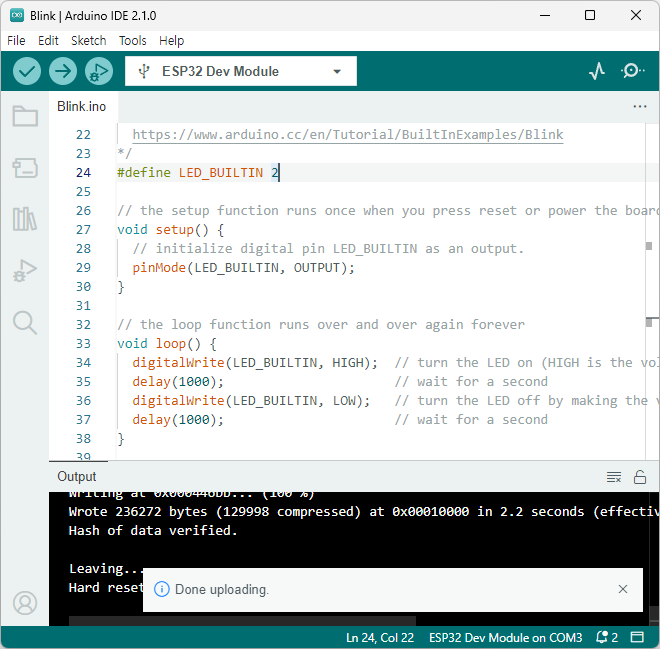Viewport: 660px width, 649px height.
Task: Open the Serial Plotter
Action: click(597, 71)
